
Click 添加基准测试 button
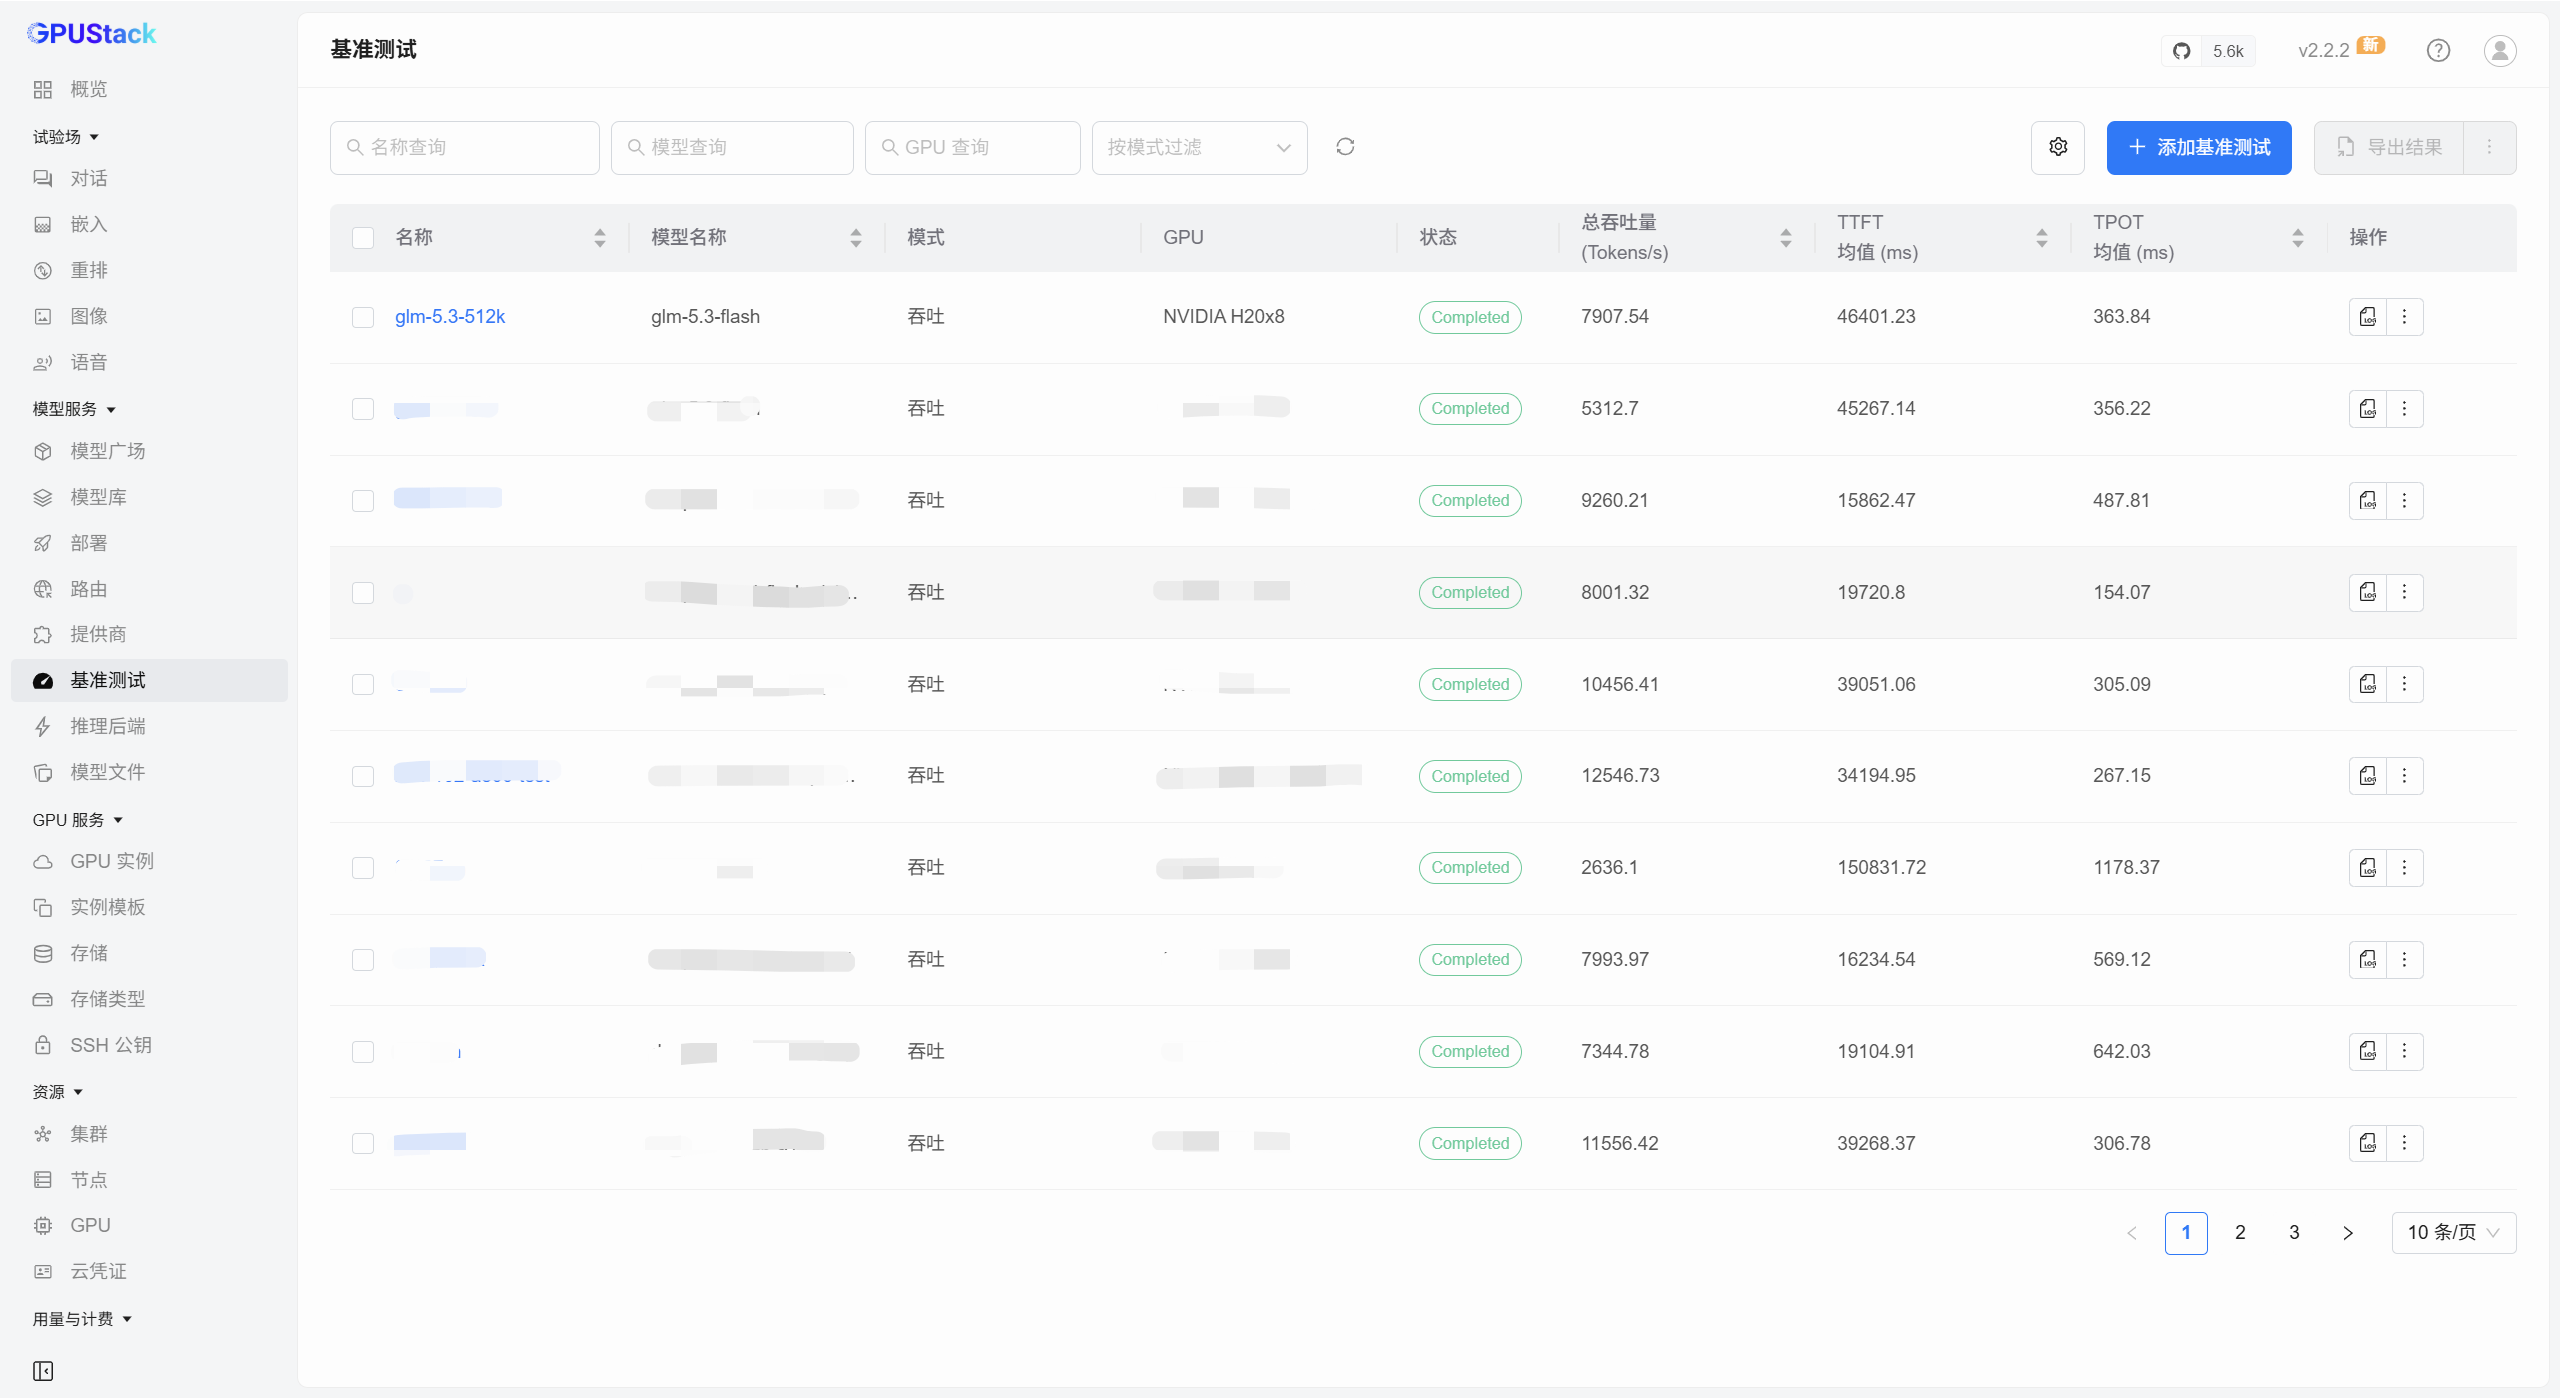point(2199,148)
